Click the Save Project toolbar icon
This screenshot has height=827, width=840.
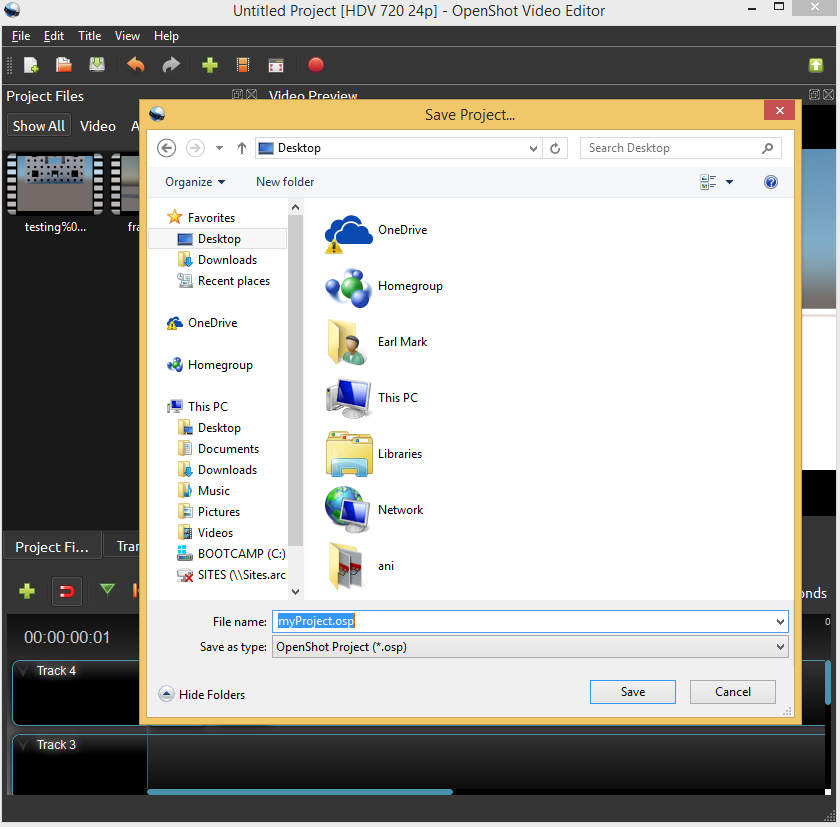click(x=97, y=65)
